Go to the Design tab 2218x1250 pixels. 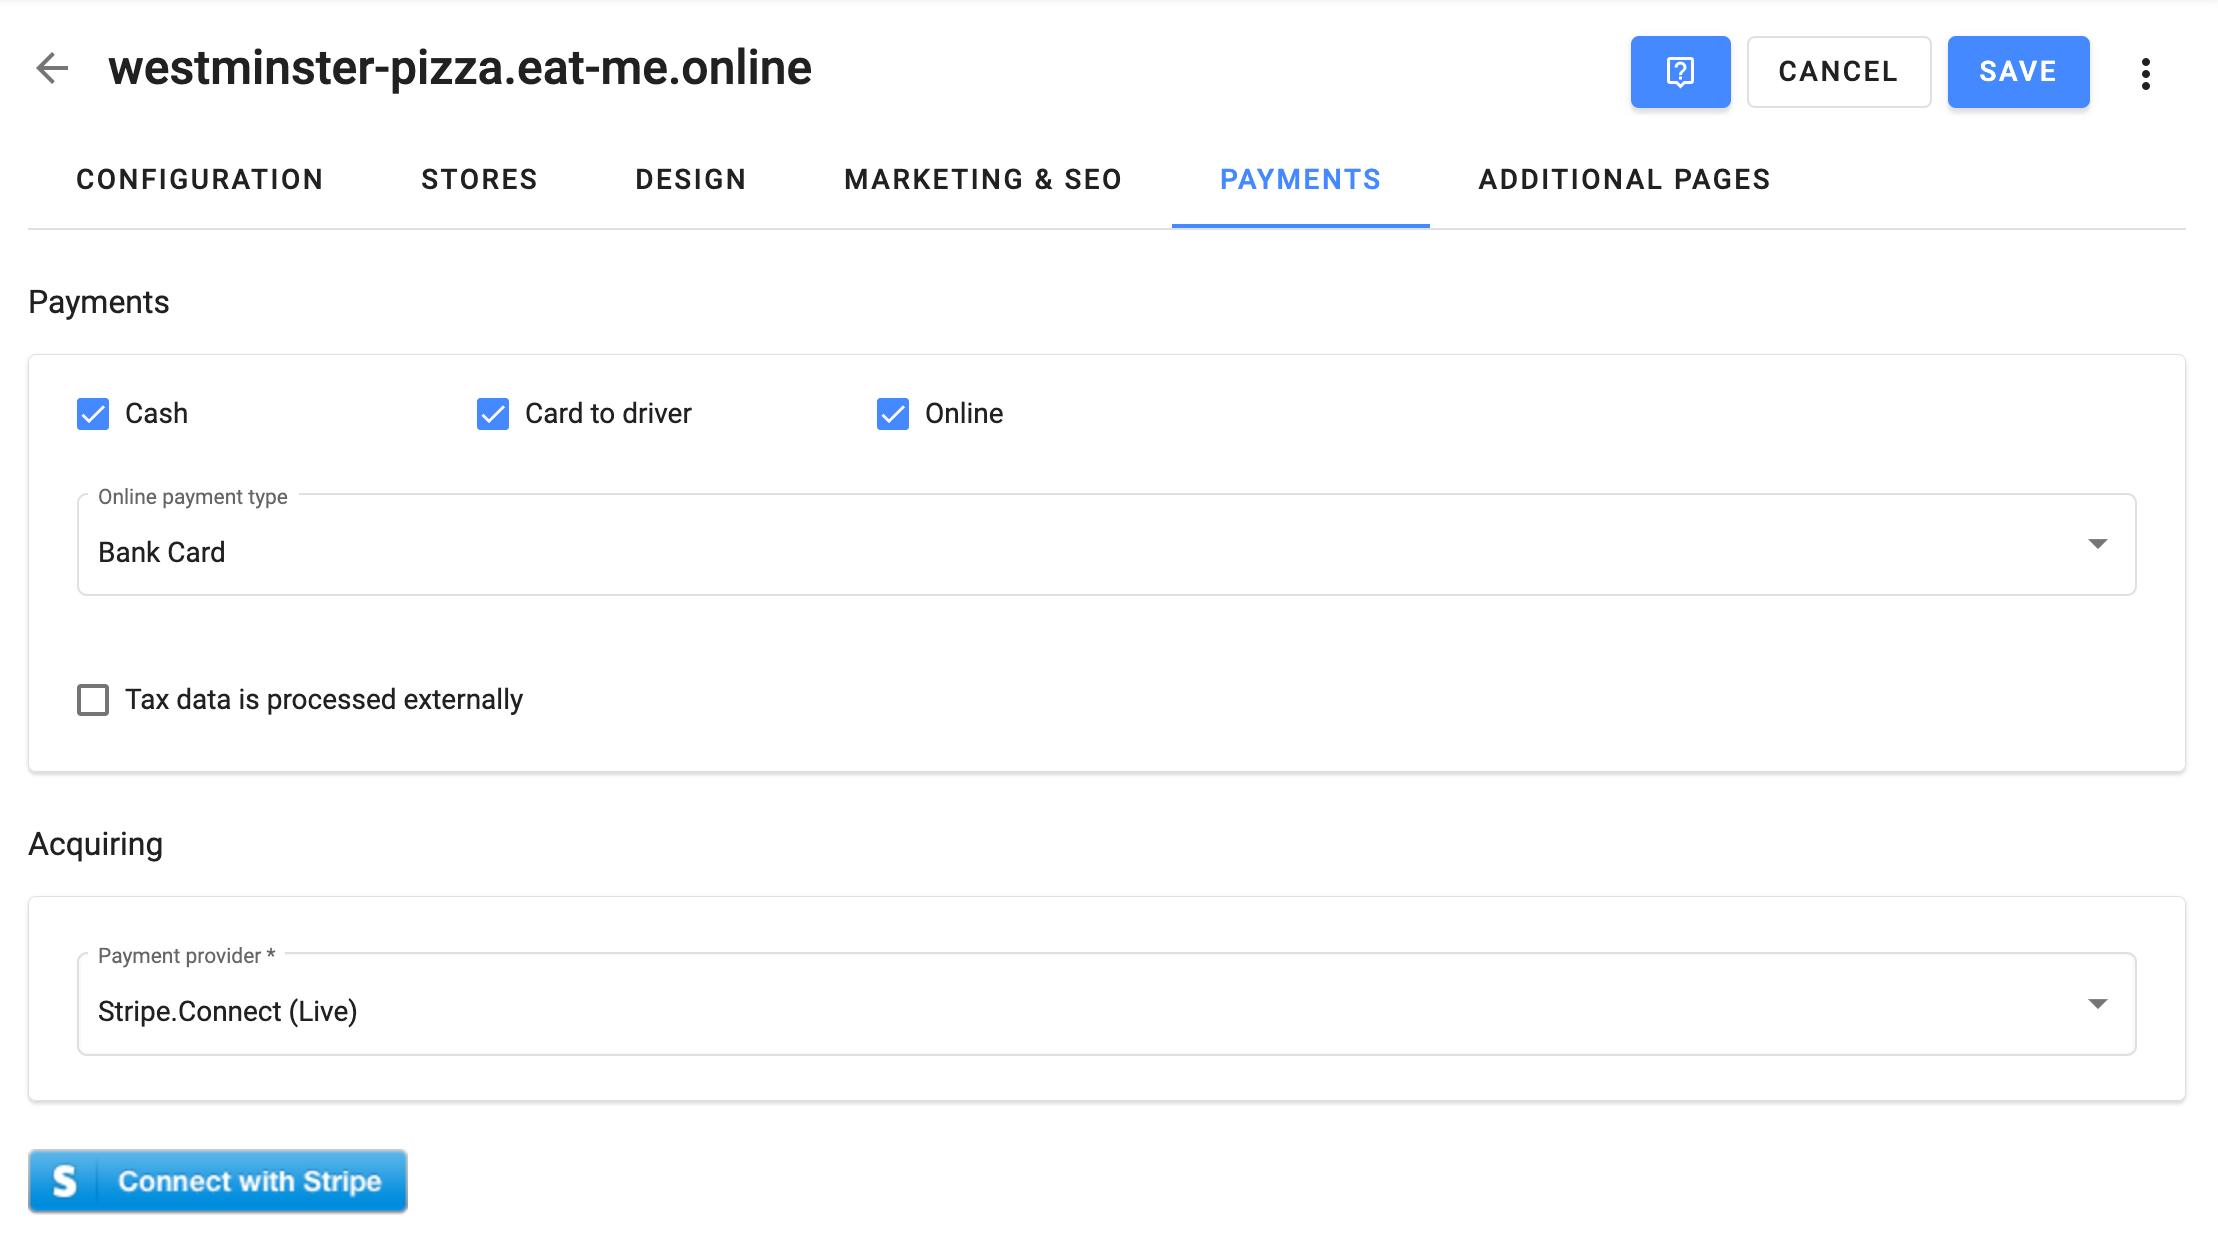pyautogui.click(x=691, y=180)
